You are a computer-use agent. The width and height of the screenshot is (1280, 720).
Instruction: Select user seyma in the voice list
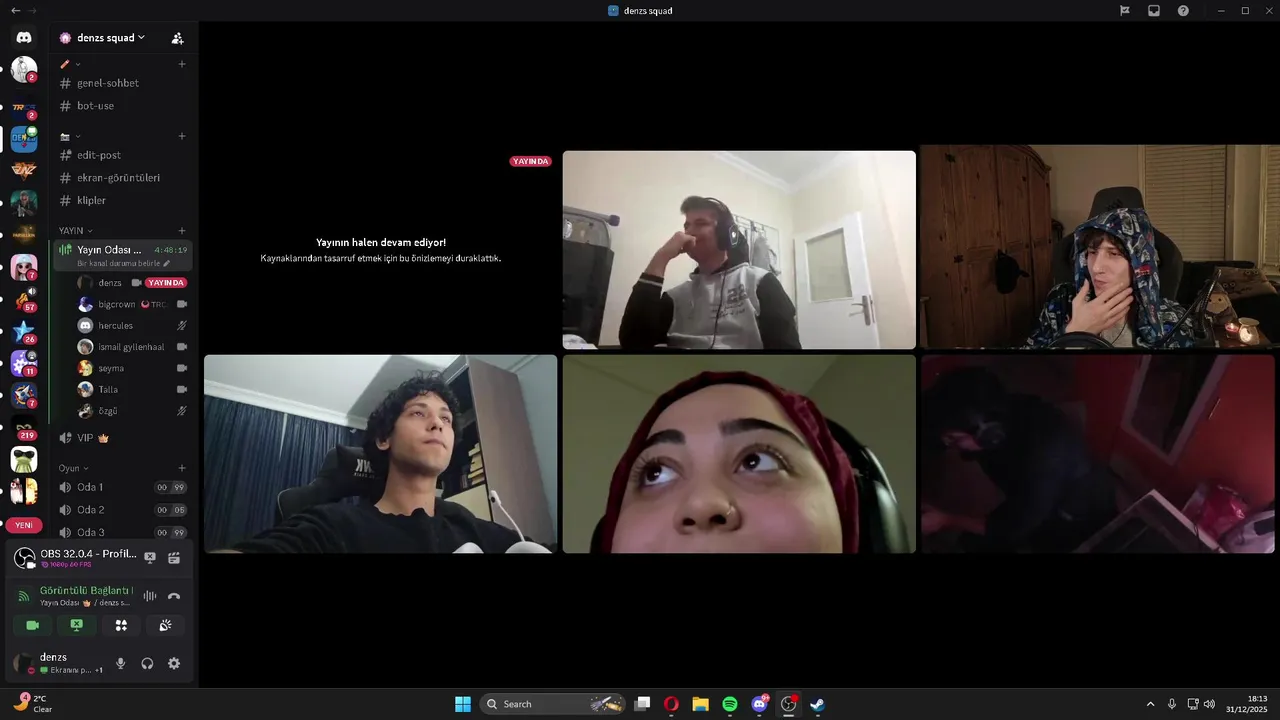coord(132,368)
